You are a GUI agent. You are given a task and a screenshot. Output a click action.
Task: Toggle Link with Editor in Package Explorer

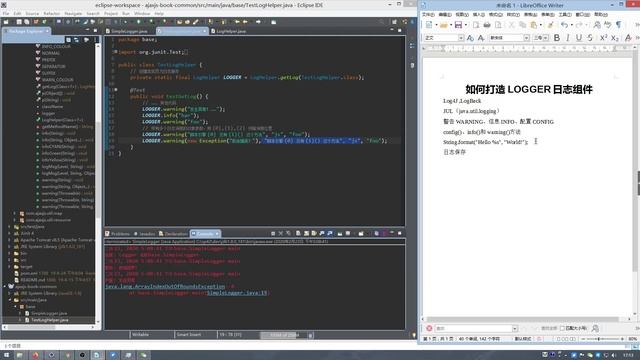click(x=77, y=40)
